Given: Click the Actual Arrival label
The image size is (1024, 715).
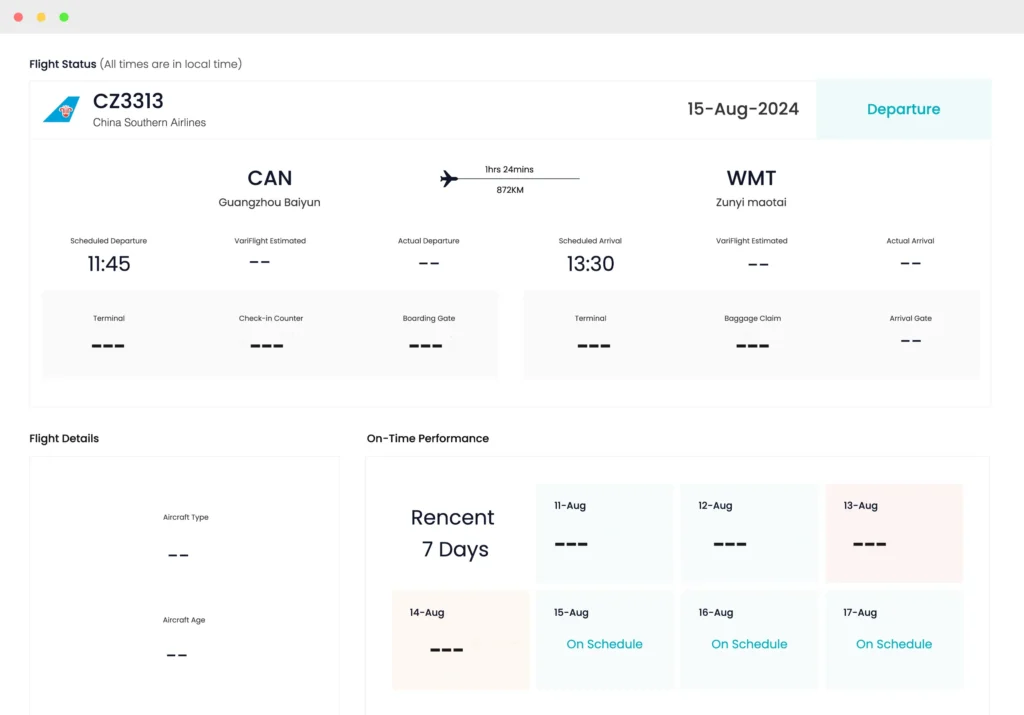Looking at the screenshot, I should point(910,241).
